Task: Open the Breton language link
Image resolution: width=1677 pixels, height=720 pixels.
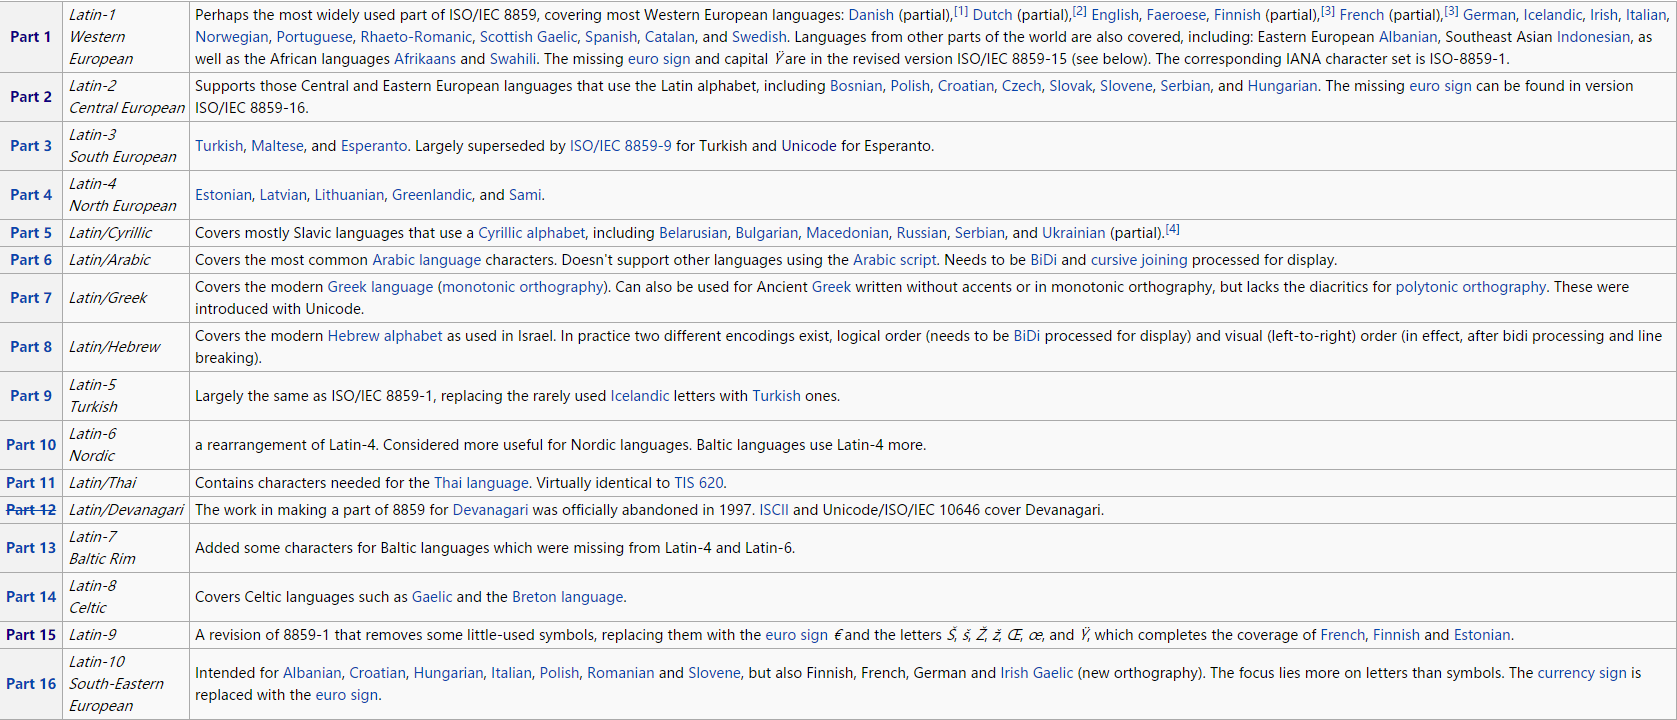Action: coord(567,597)
